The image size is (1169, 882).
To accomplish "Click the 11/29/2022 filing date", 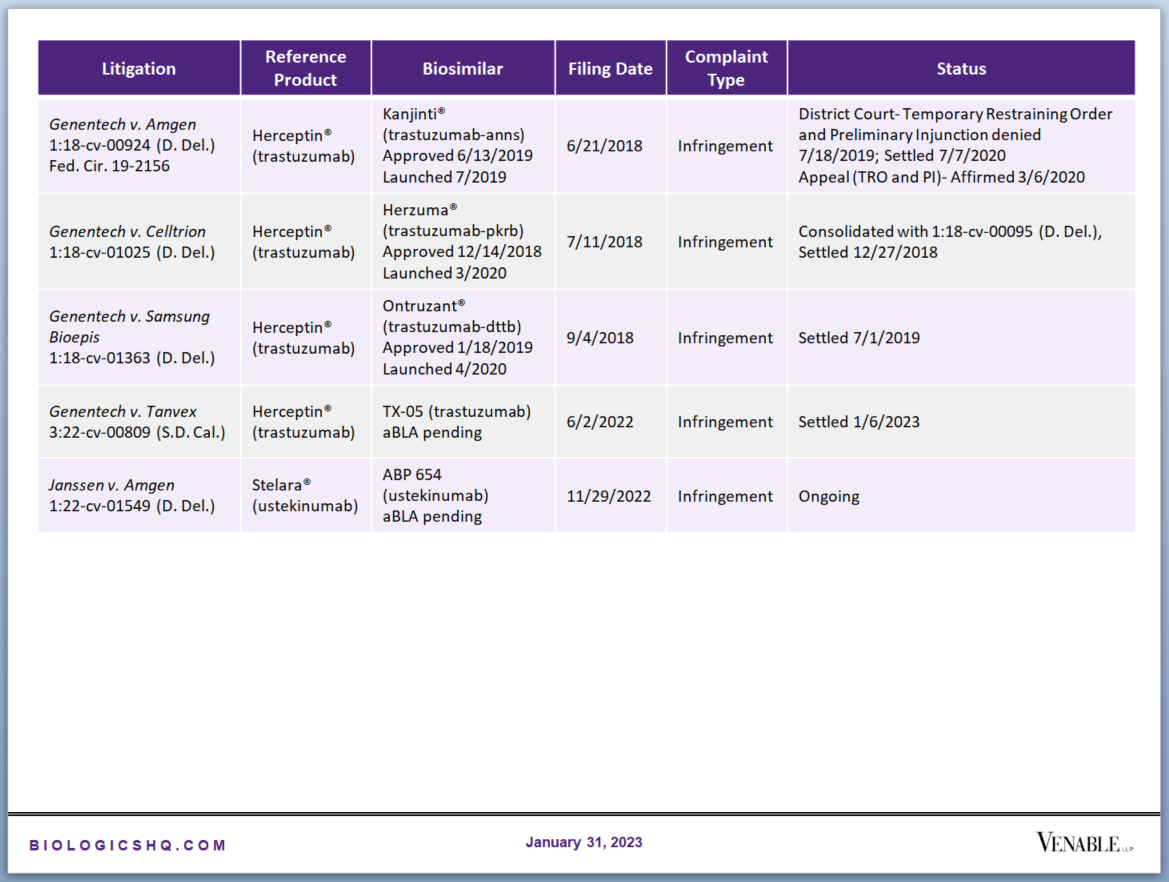I will click(x=611, y=495).
